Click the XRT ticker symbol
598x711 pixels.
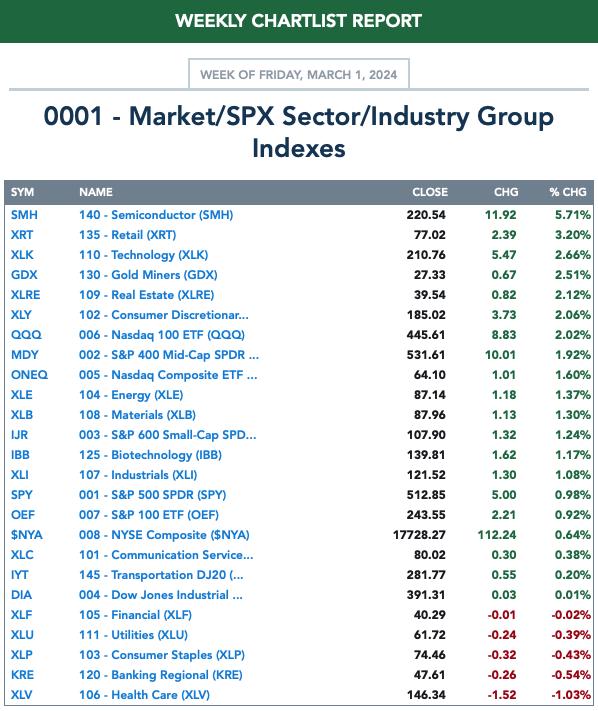[x=22, y=234]
